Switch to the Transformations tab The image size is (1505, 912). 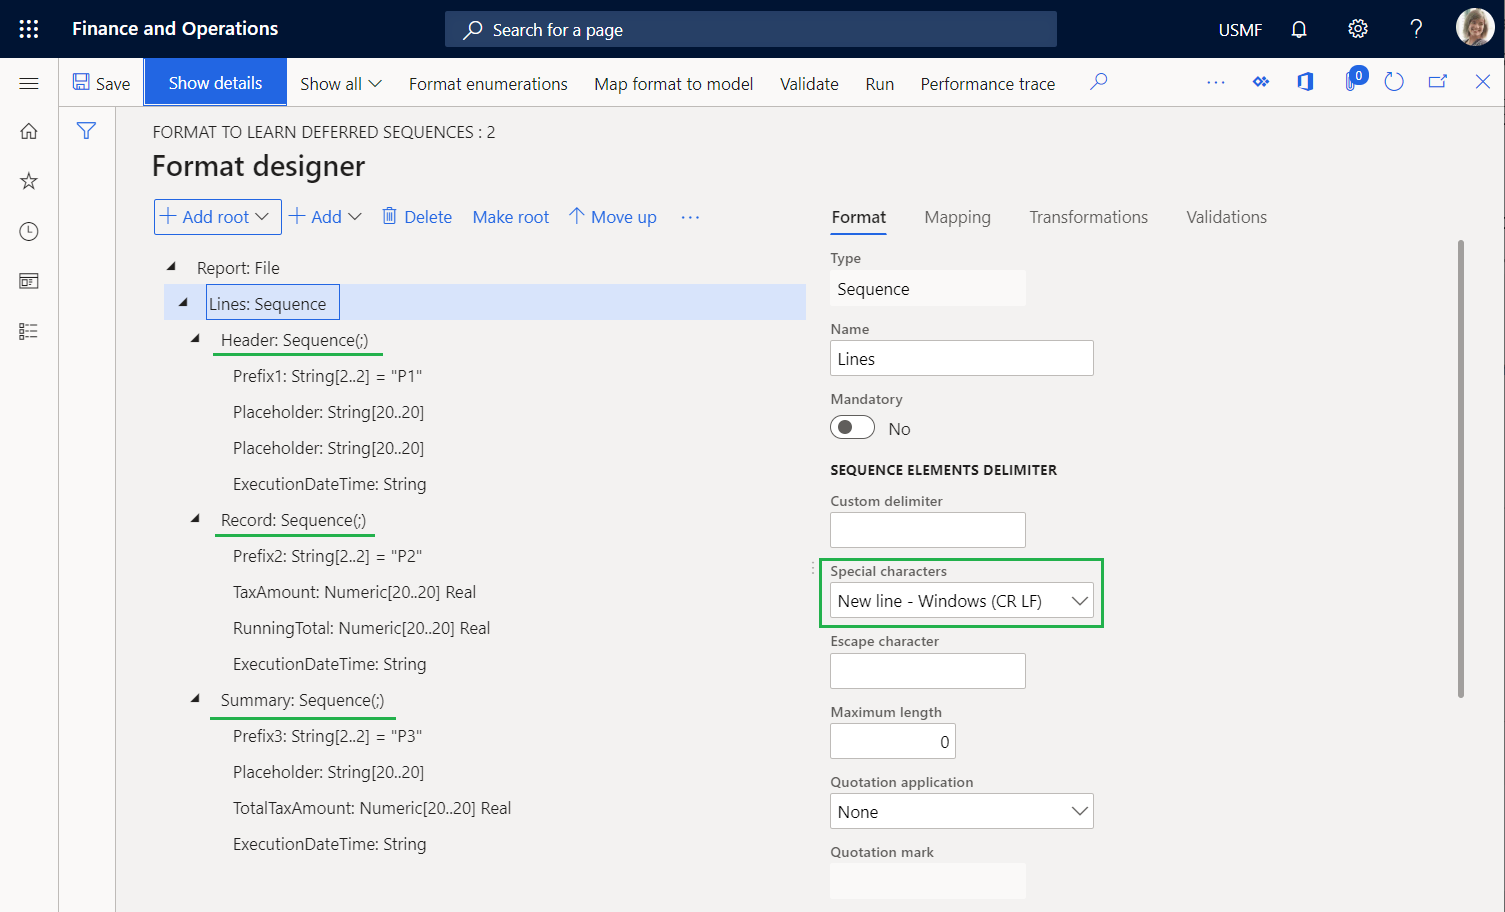1088,217
